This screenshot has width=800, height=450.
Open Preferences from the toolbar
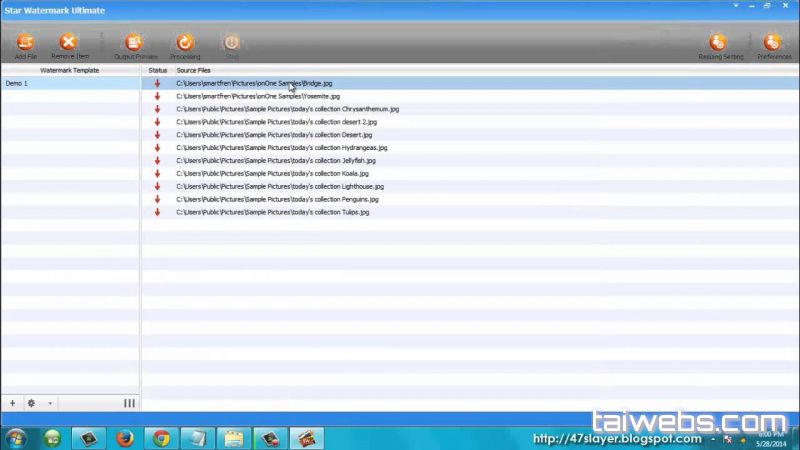pyautogui.click(x=773, y=43)
